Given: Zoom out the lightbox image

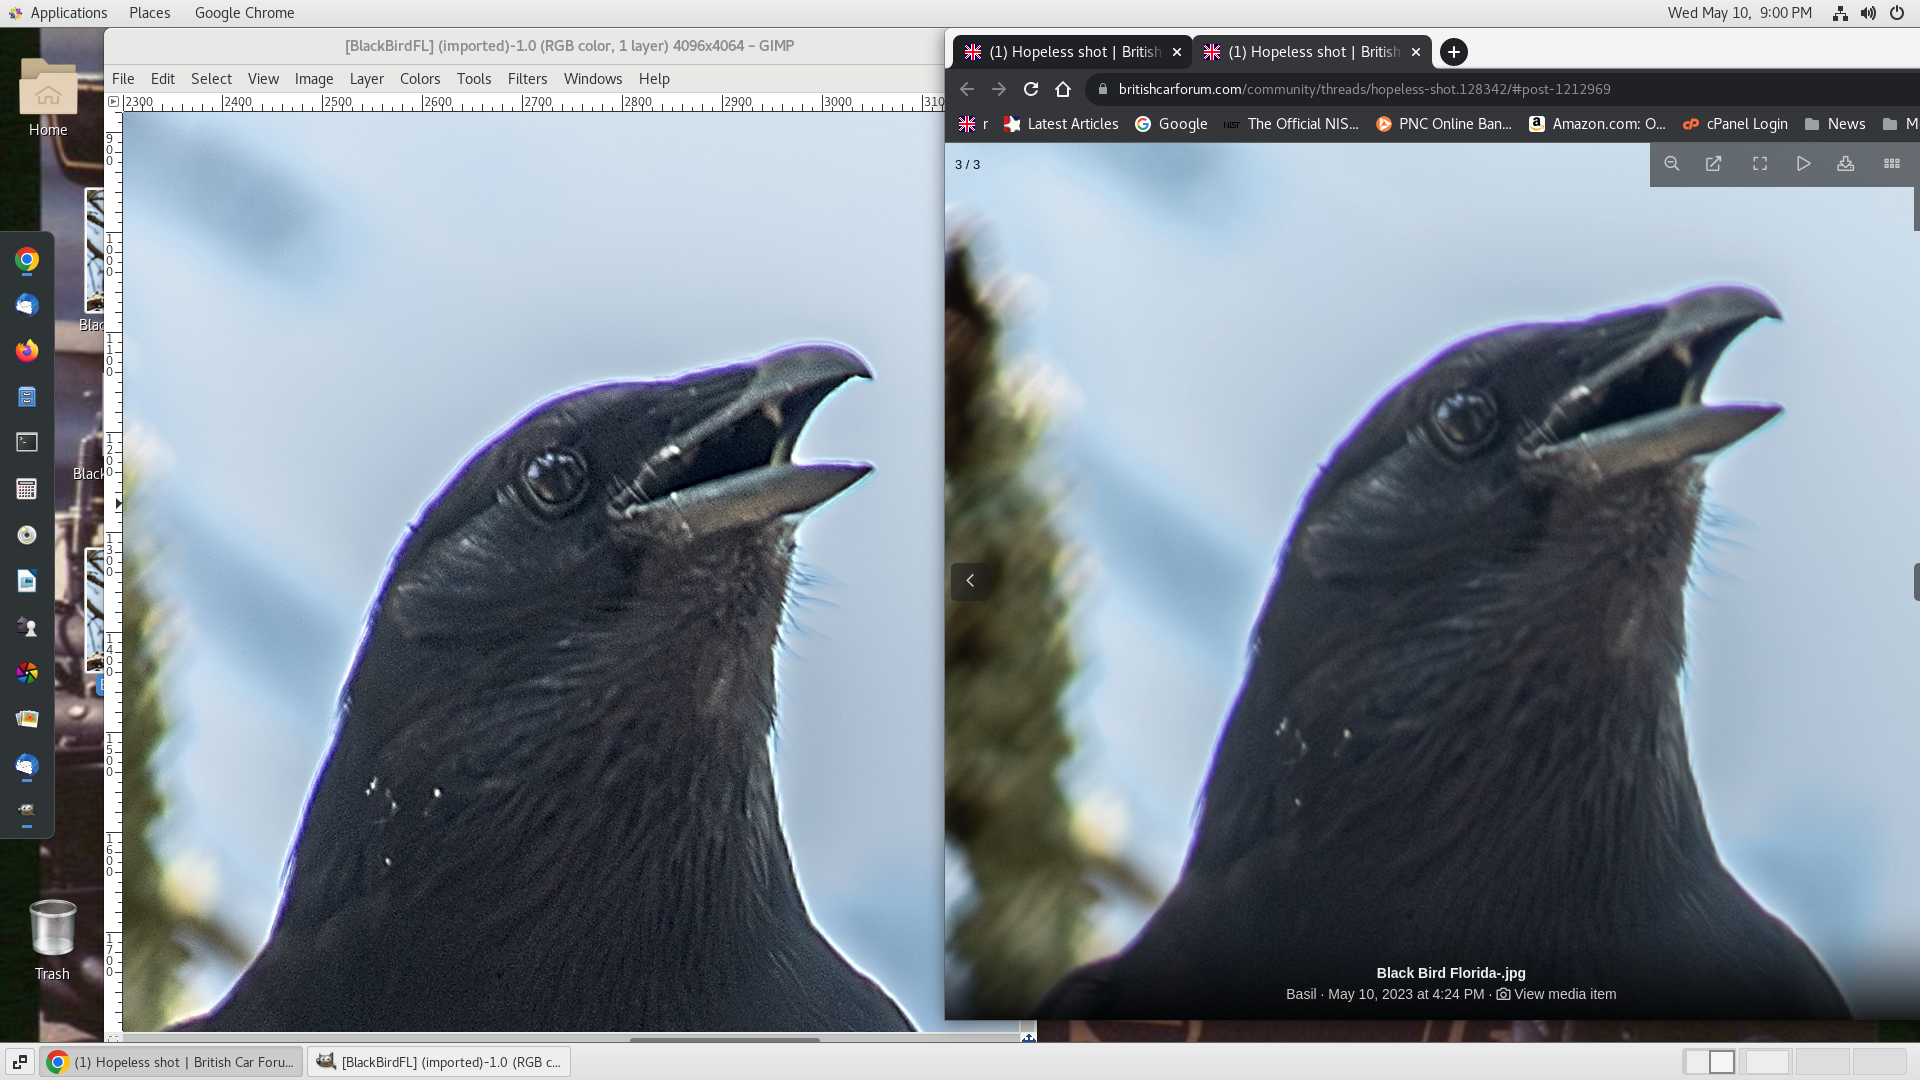Looking at the screenshot, I should point(1671,164).
